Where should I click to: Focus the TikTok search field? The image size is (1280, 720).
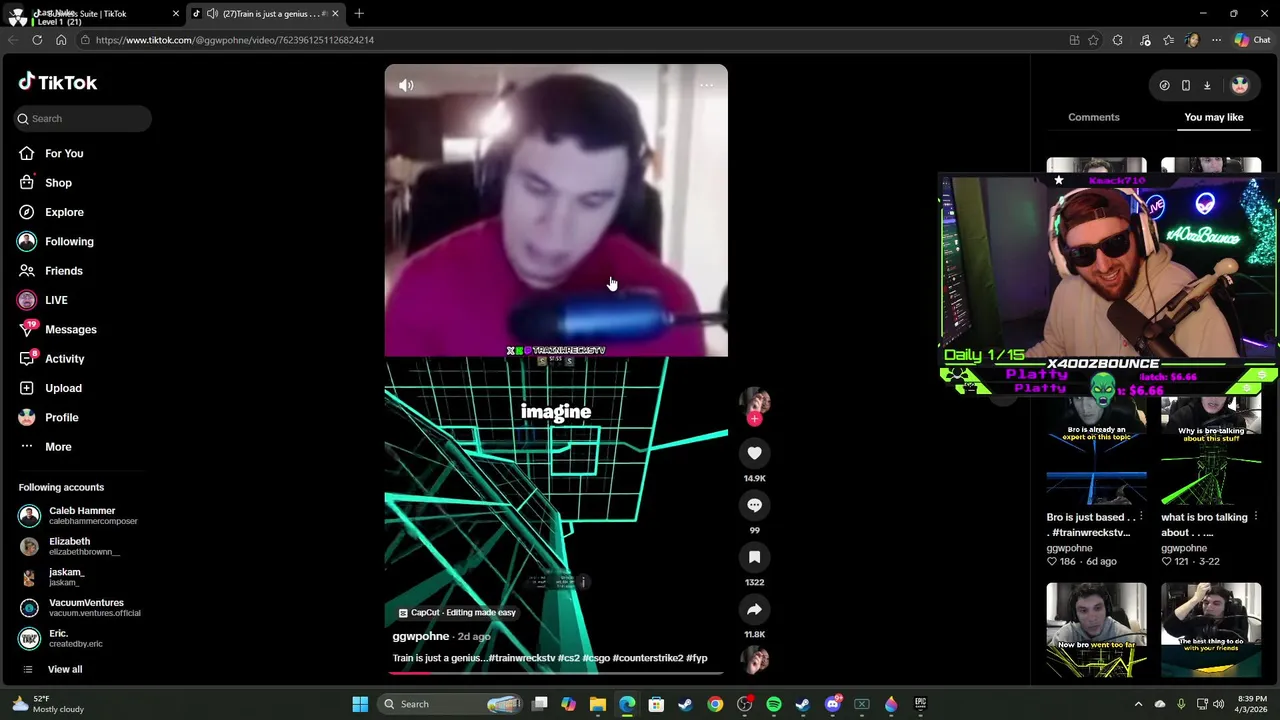click(x=83, y=118)
